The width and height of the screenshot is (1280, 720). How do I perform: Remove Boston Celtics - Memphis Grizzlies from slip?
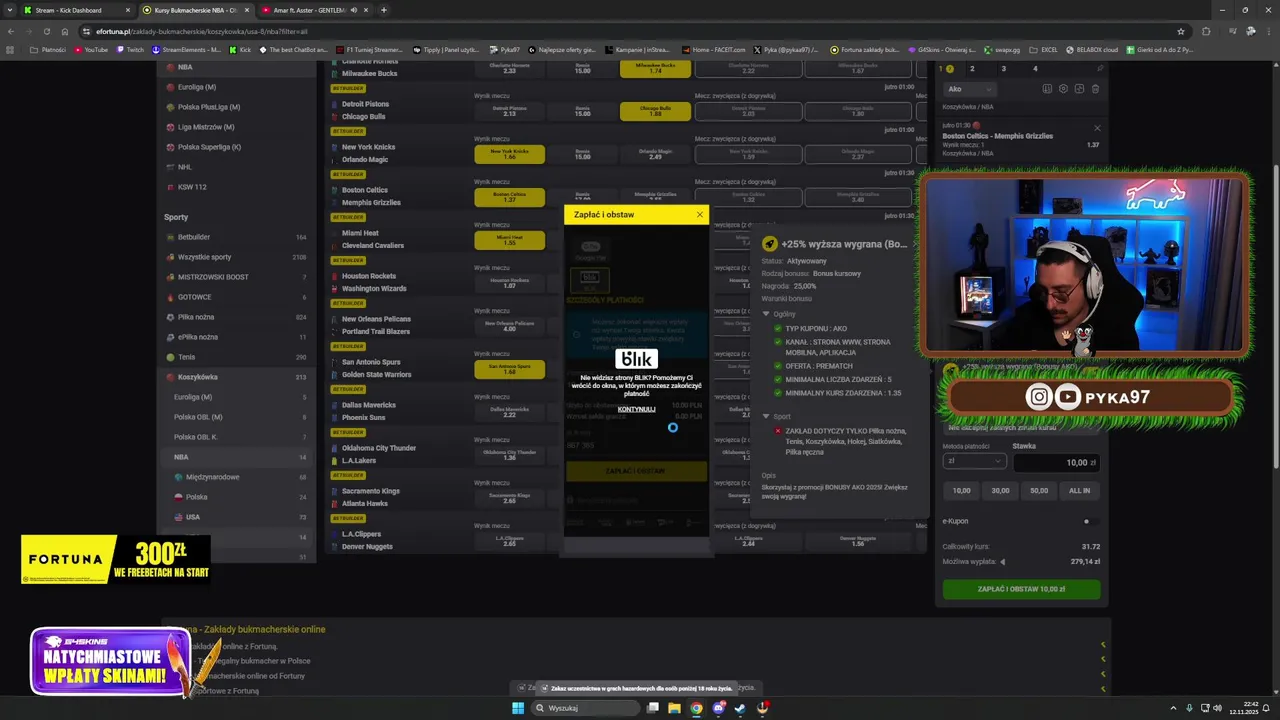(x=1097, y=128)
